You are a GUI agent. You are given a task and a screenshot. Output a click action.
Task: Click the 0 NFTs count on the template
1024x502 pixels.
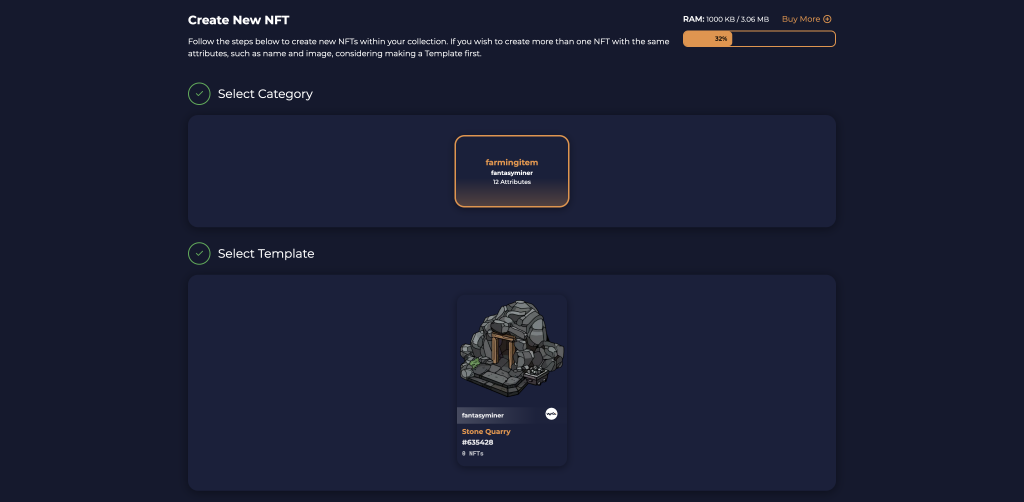473,453
